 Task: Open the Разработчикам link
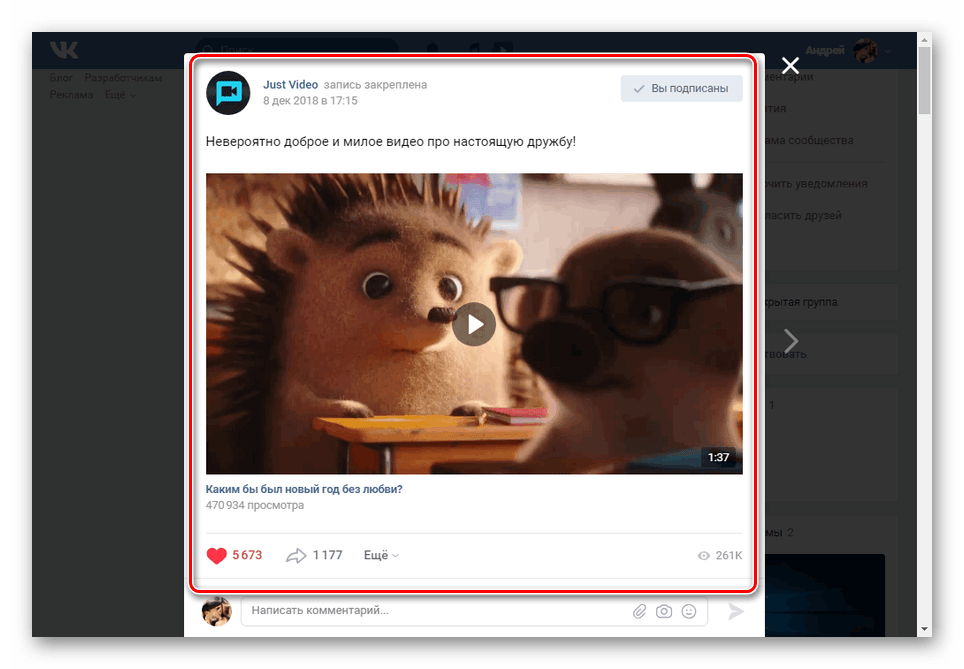pyautogui.click(x=123, y=78)
